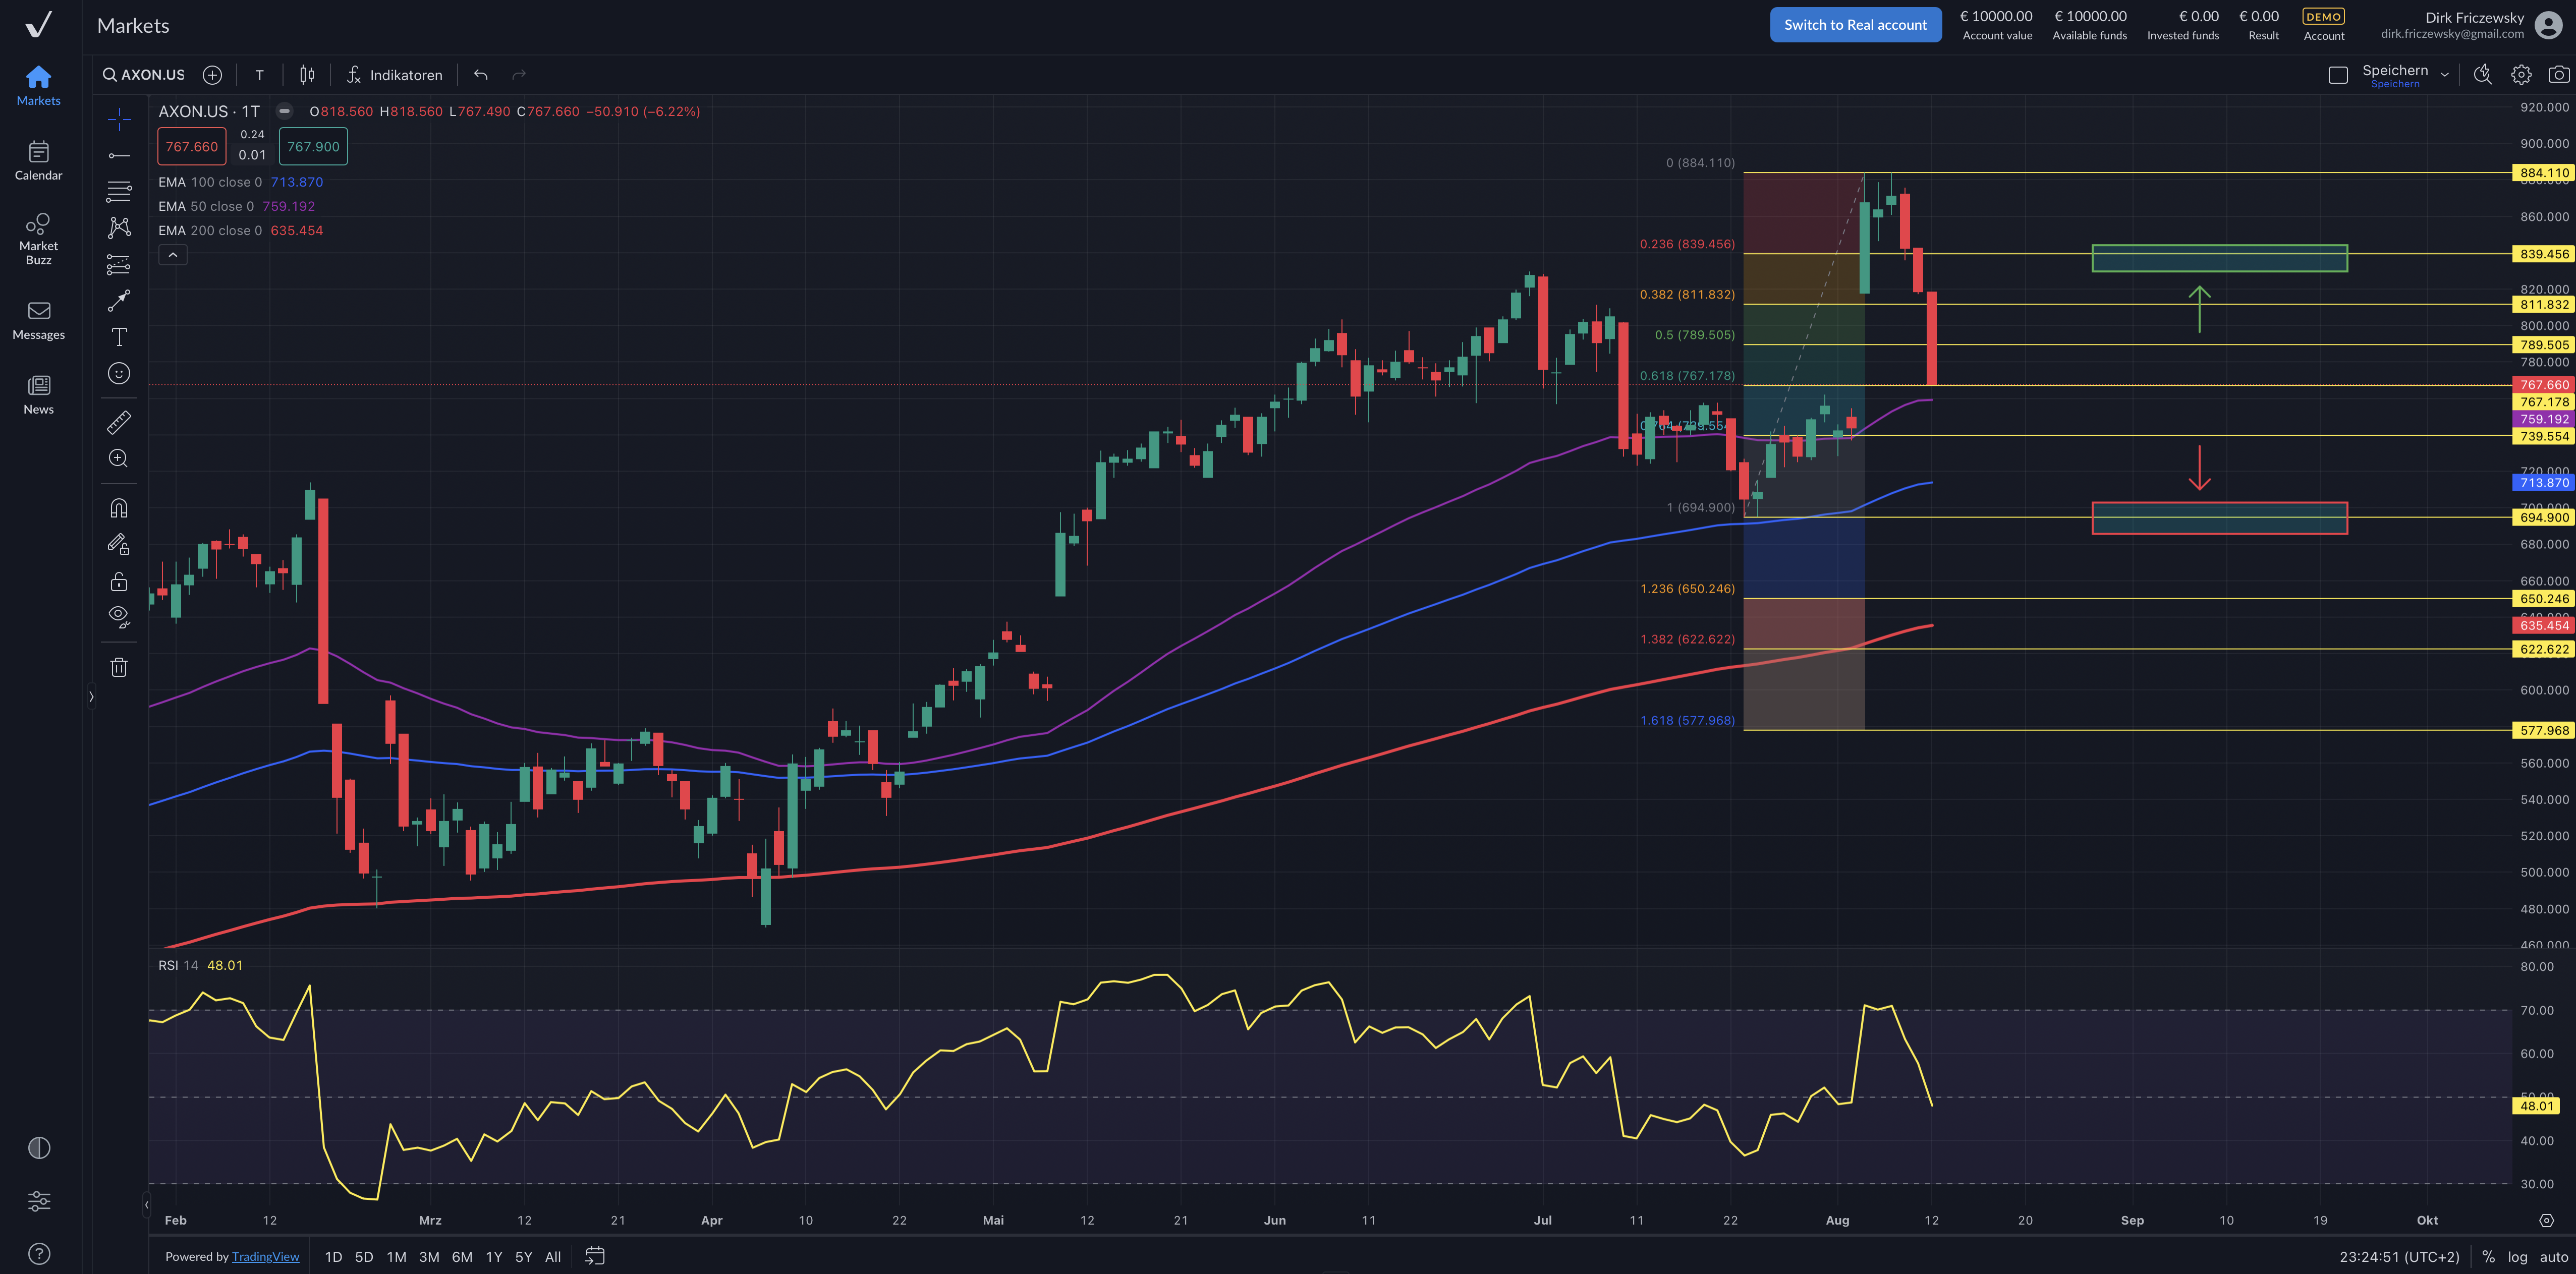Image resolution: width=2576 pixels, height=1274 pixels.
Task: Switch to the 1Y timeframe
Action: point(493,1257)
